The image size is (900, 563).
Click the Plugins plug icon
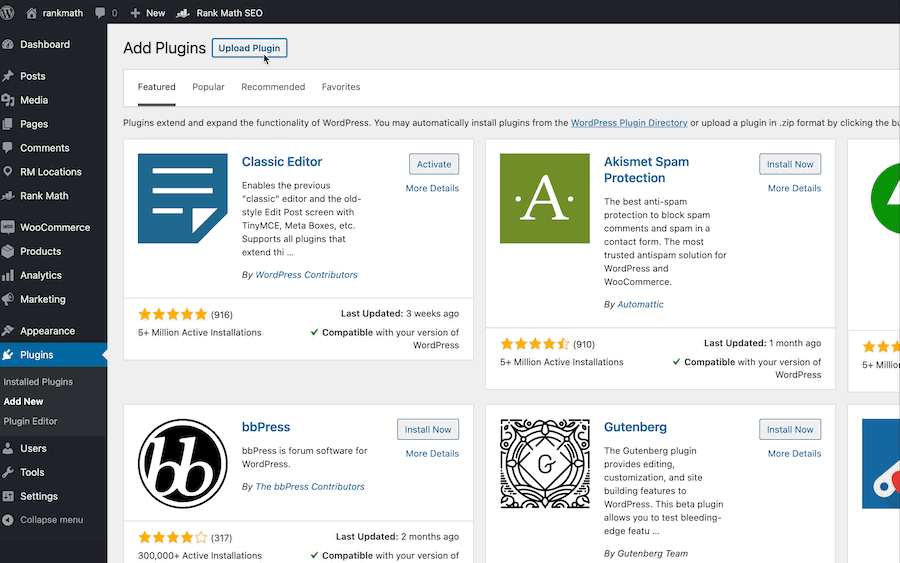click(7, 355)
